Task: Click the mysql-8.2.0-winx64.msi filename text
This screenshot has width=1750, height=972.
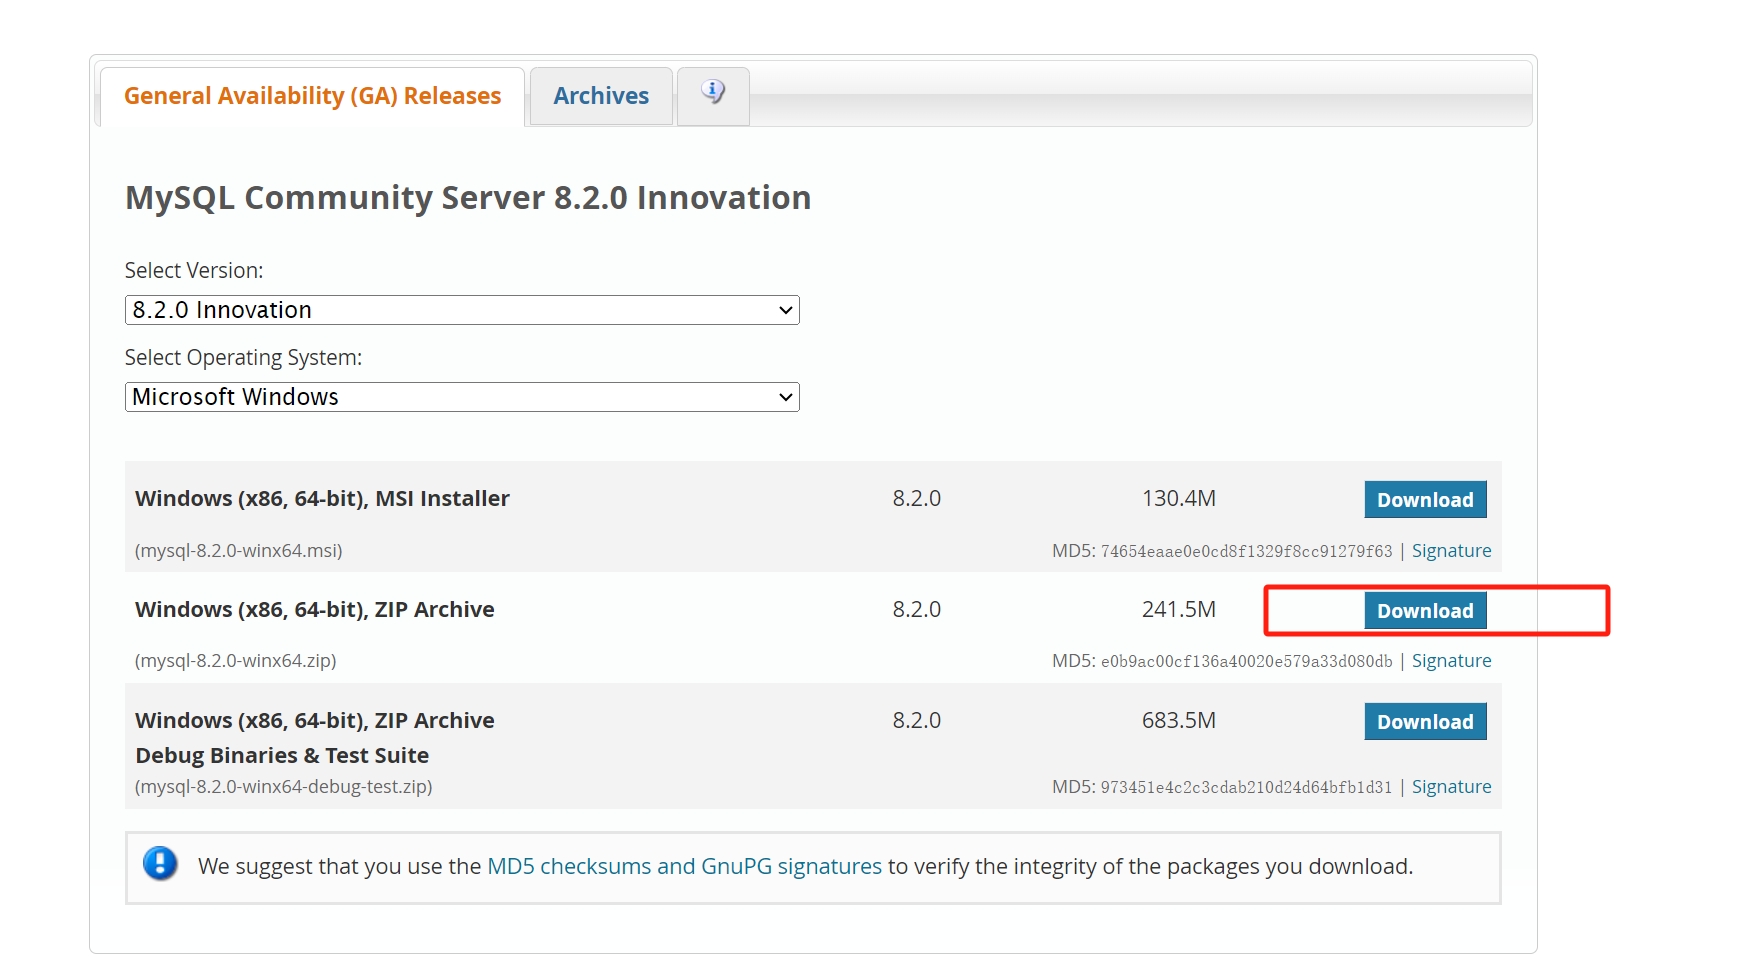Action: [x=239, y=551]
